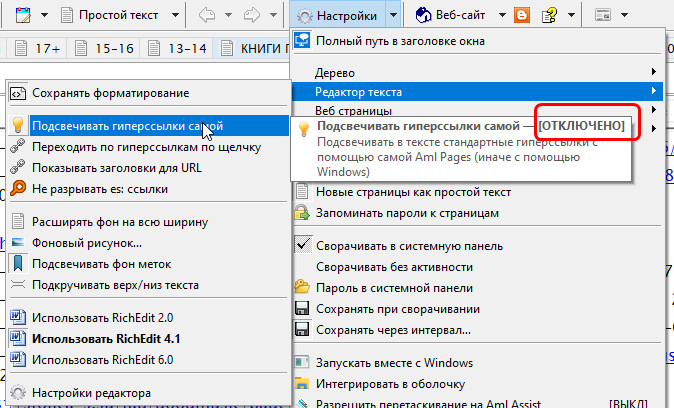Open the forward arrow history dropdown

(273, 15)
